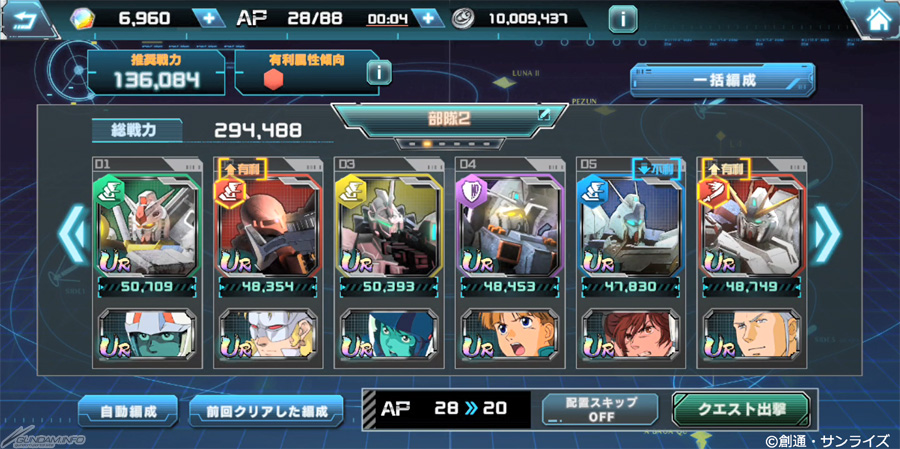The width and height of the screenshot is (900, 449).
Task: Add gems with plus beside 6,960
Action: click(x=209, y=18)
